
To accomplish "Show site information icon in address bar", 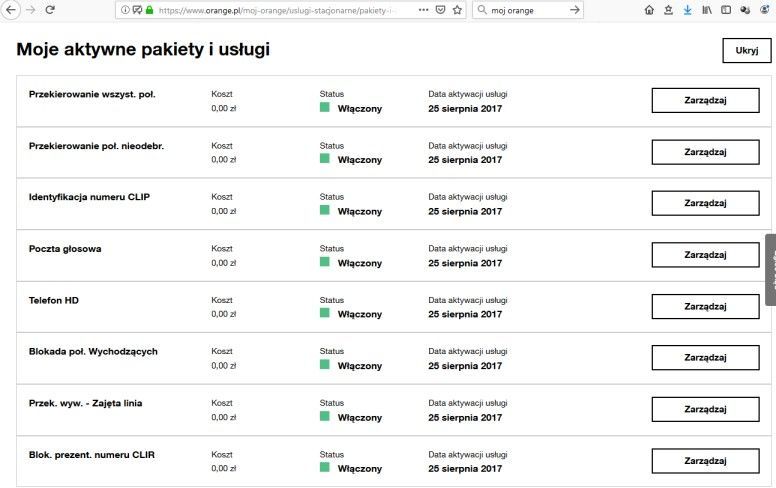I will [x=126, y=10].
